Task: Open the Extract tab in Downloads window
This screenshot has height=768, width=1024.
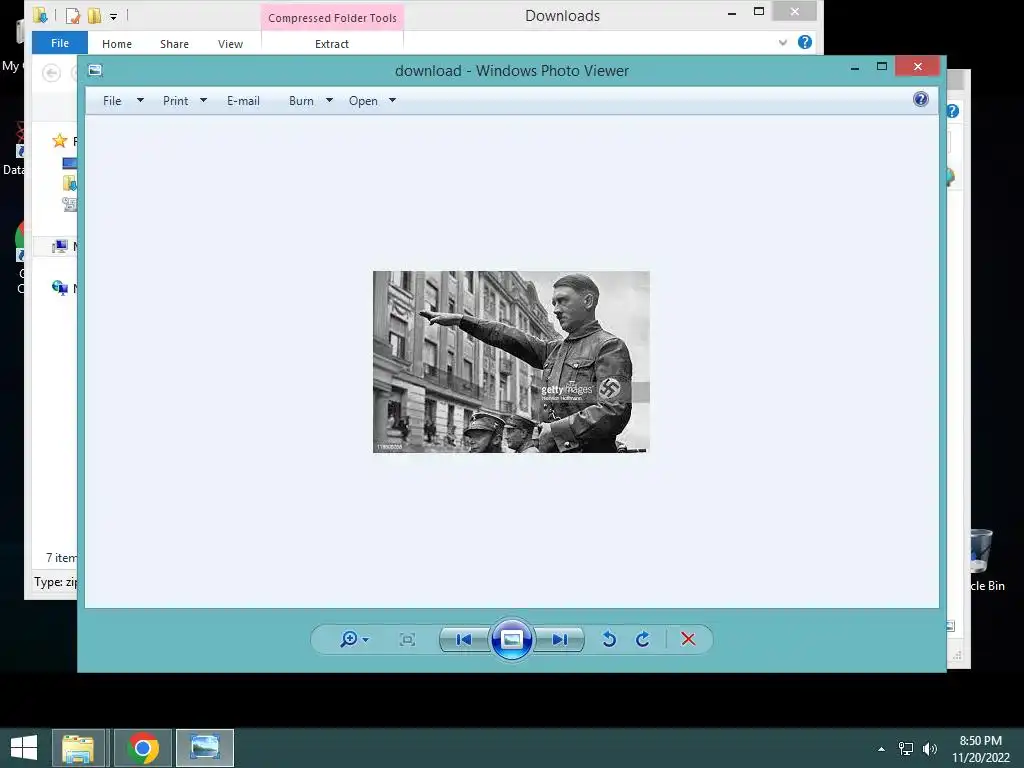Action: pyautogui.click(x=332, y=44)
